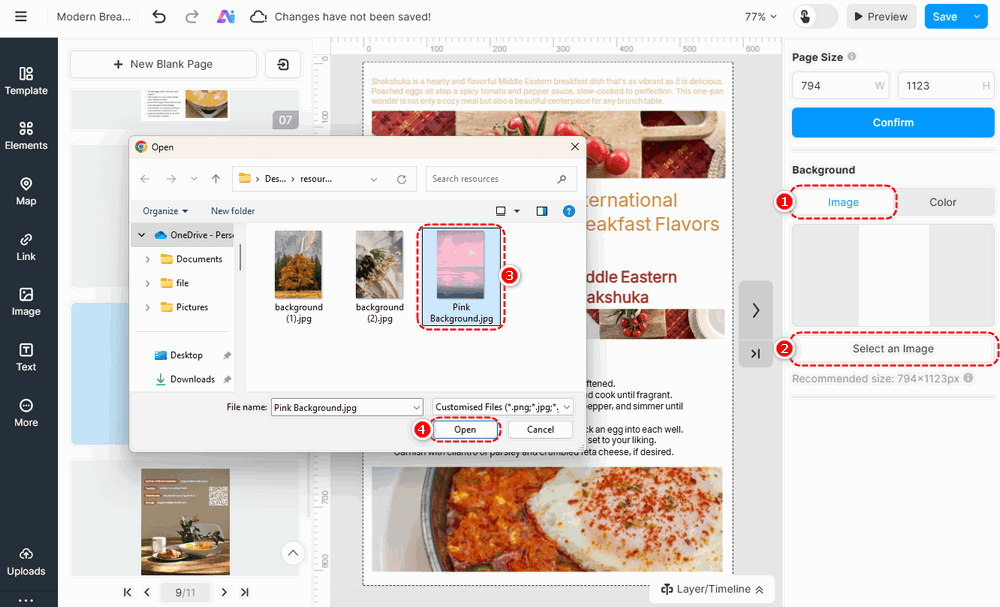Open the Organize menu in dialog
This screenshot has height=607, width=1000.
165,211
